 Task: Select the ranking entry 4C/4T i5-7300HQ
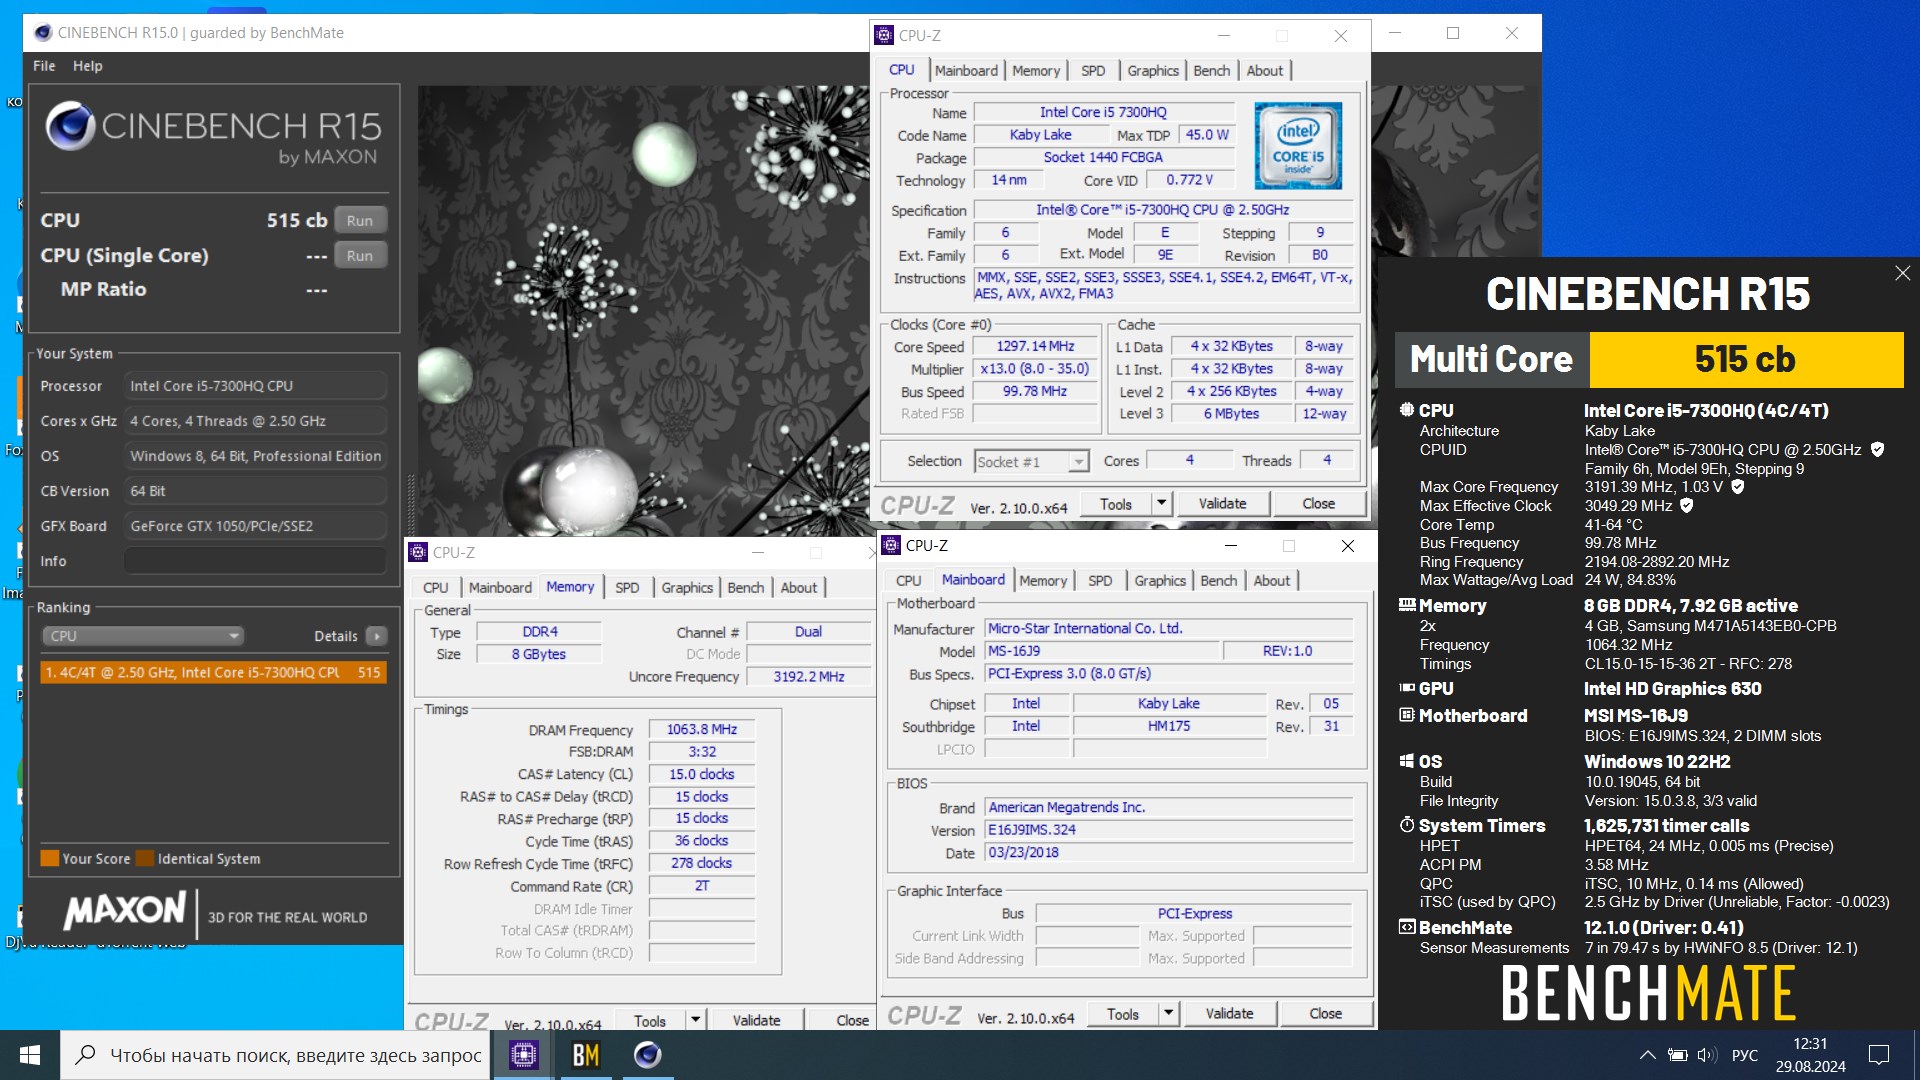pos(213,673)
